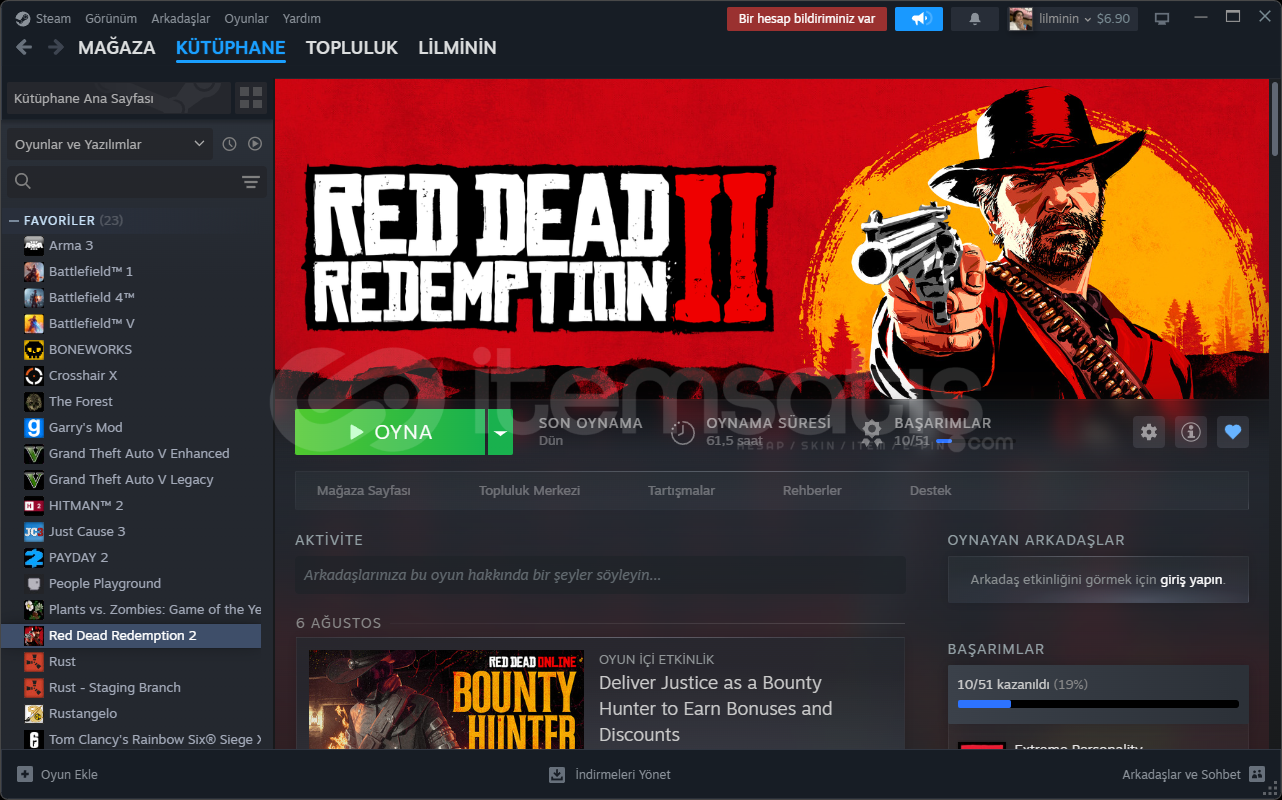The width and height of the screenshot is (1282, 800).
Task: Collapse the FAVORİLER category
Action: (x=14, y=220)
